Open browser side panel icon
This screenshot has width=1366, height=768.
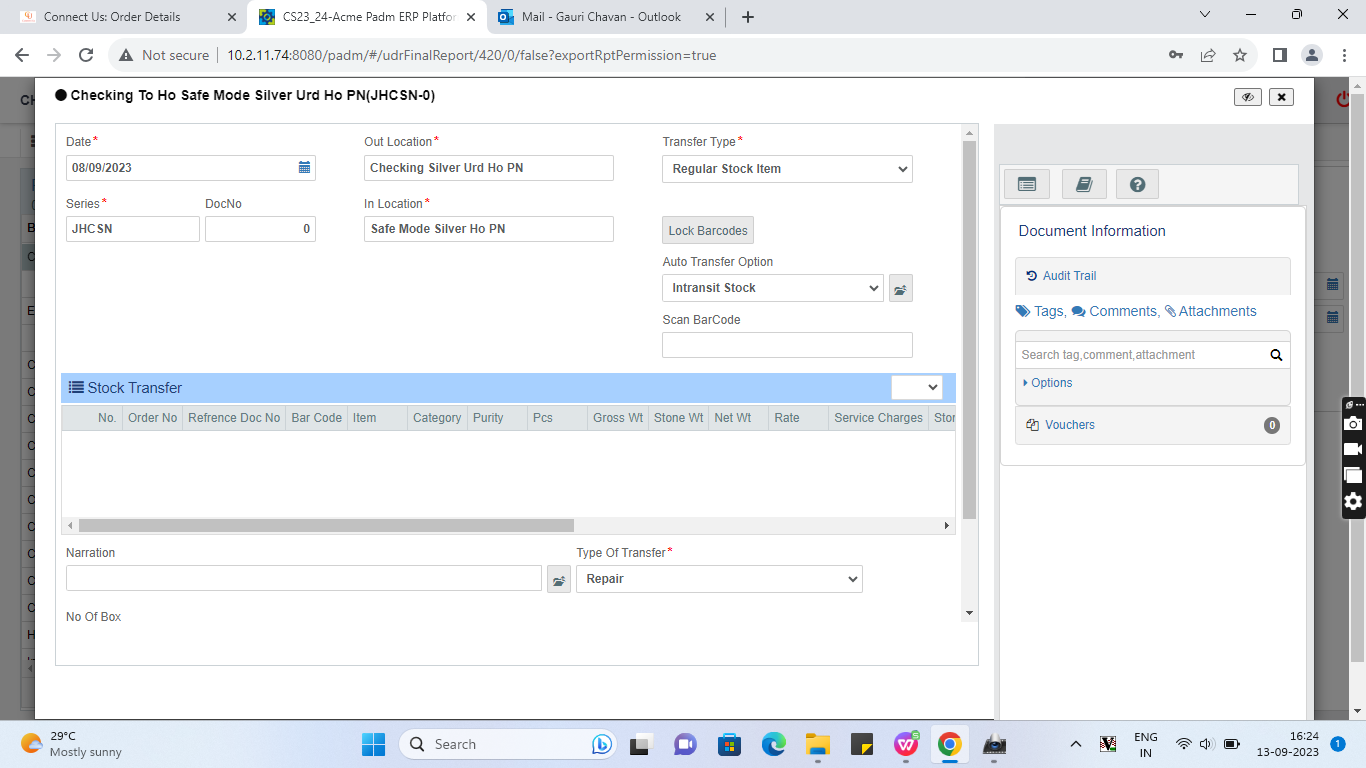(x=1279, y=55)
